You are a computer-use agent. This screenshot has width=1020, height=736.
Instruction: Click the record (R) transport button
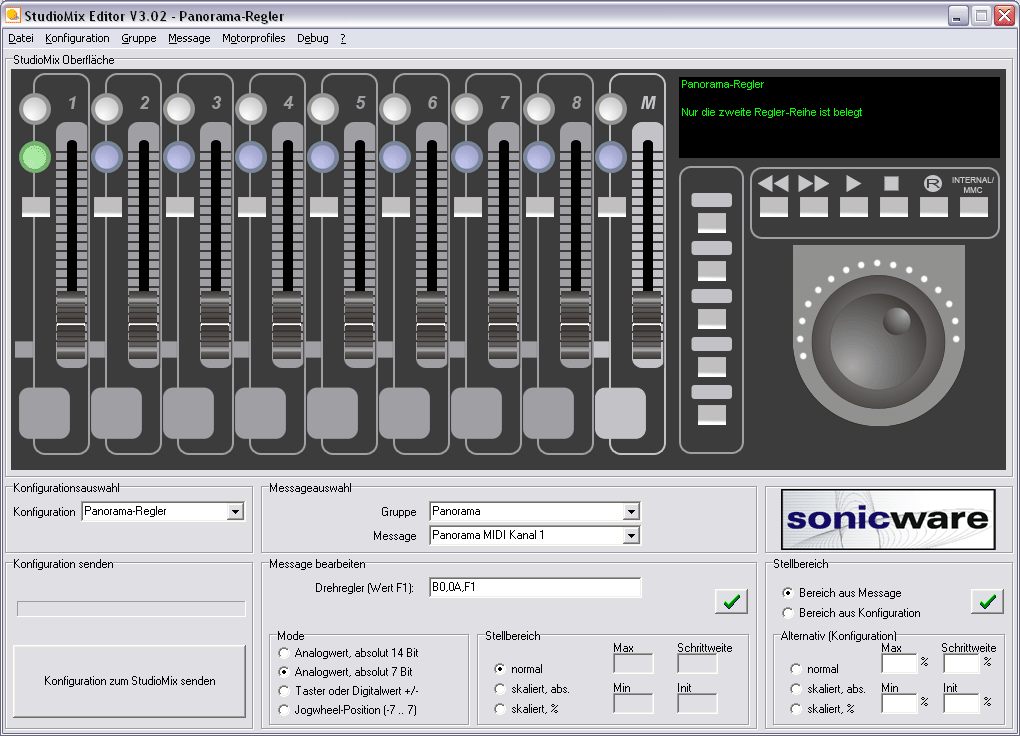click(933, 206)
